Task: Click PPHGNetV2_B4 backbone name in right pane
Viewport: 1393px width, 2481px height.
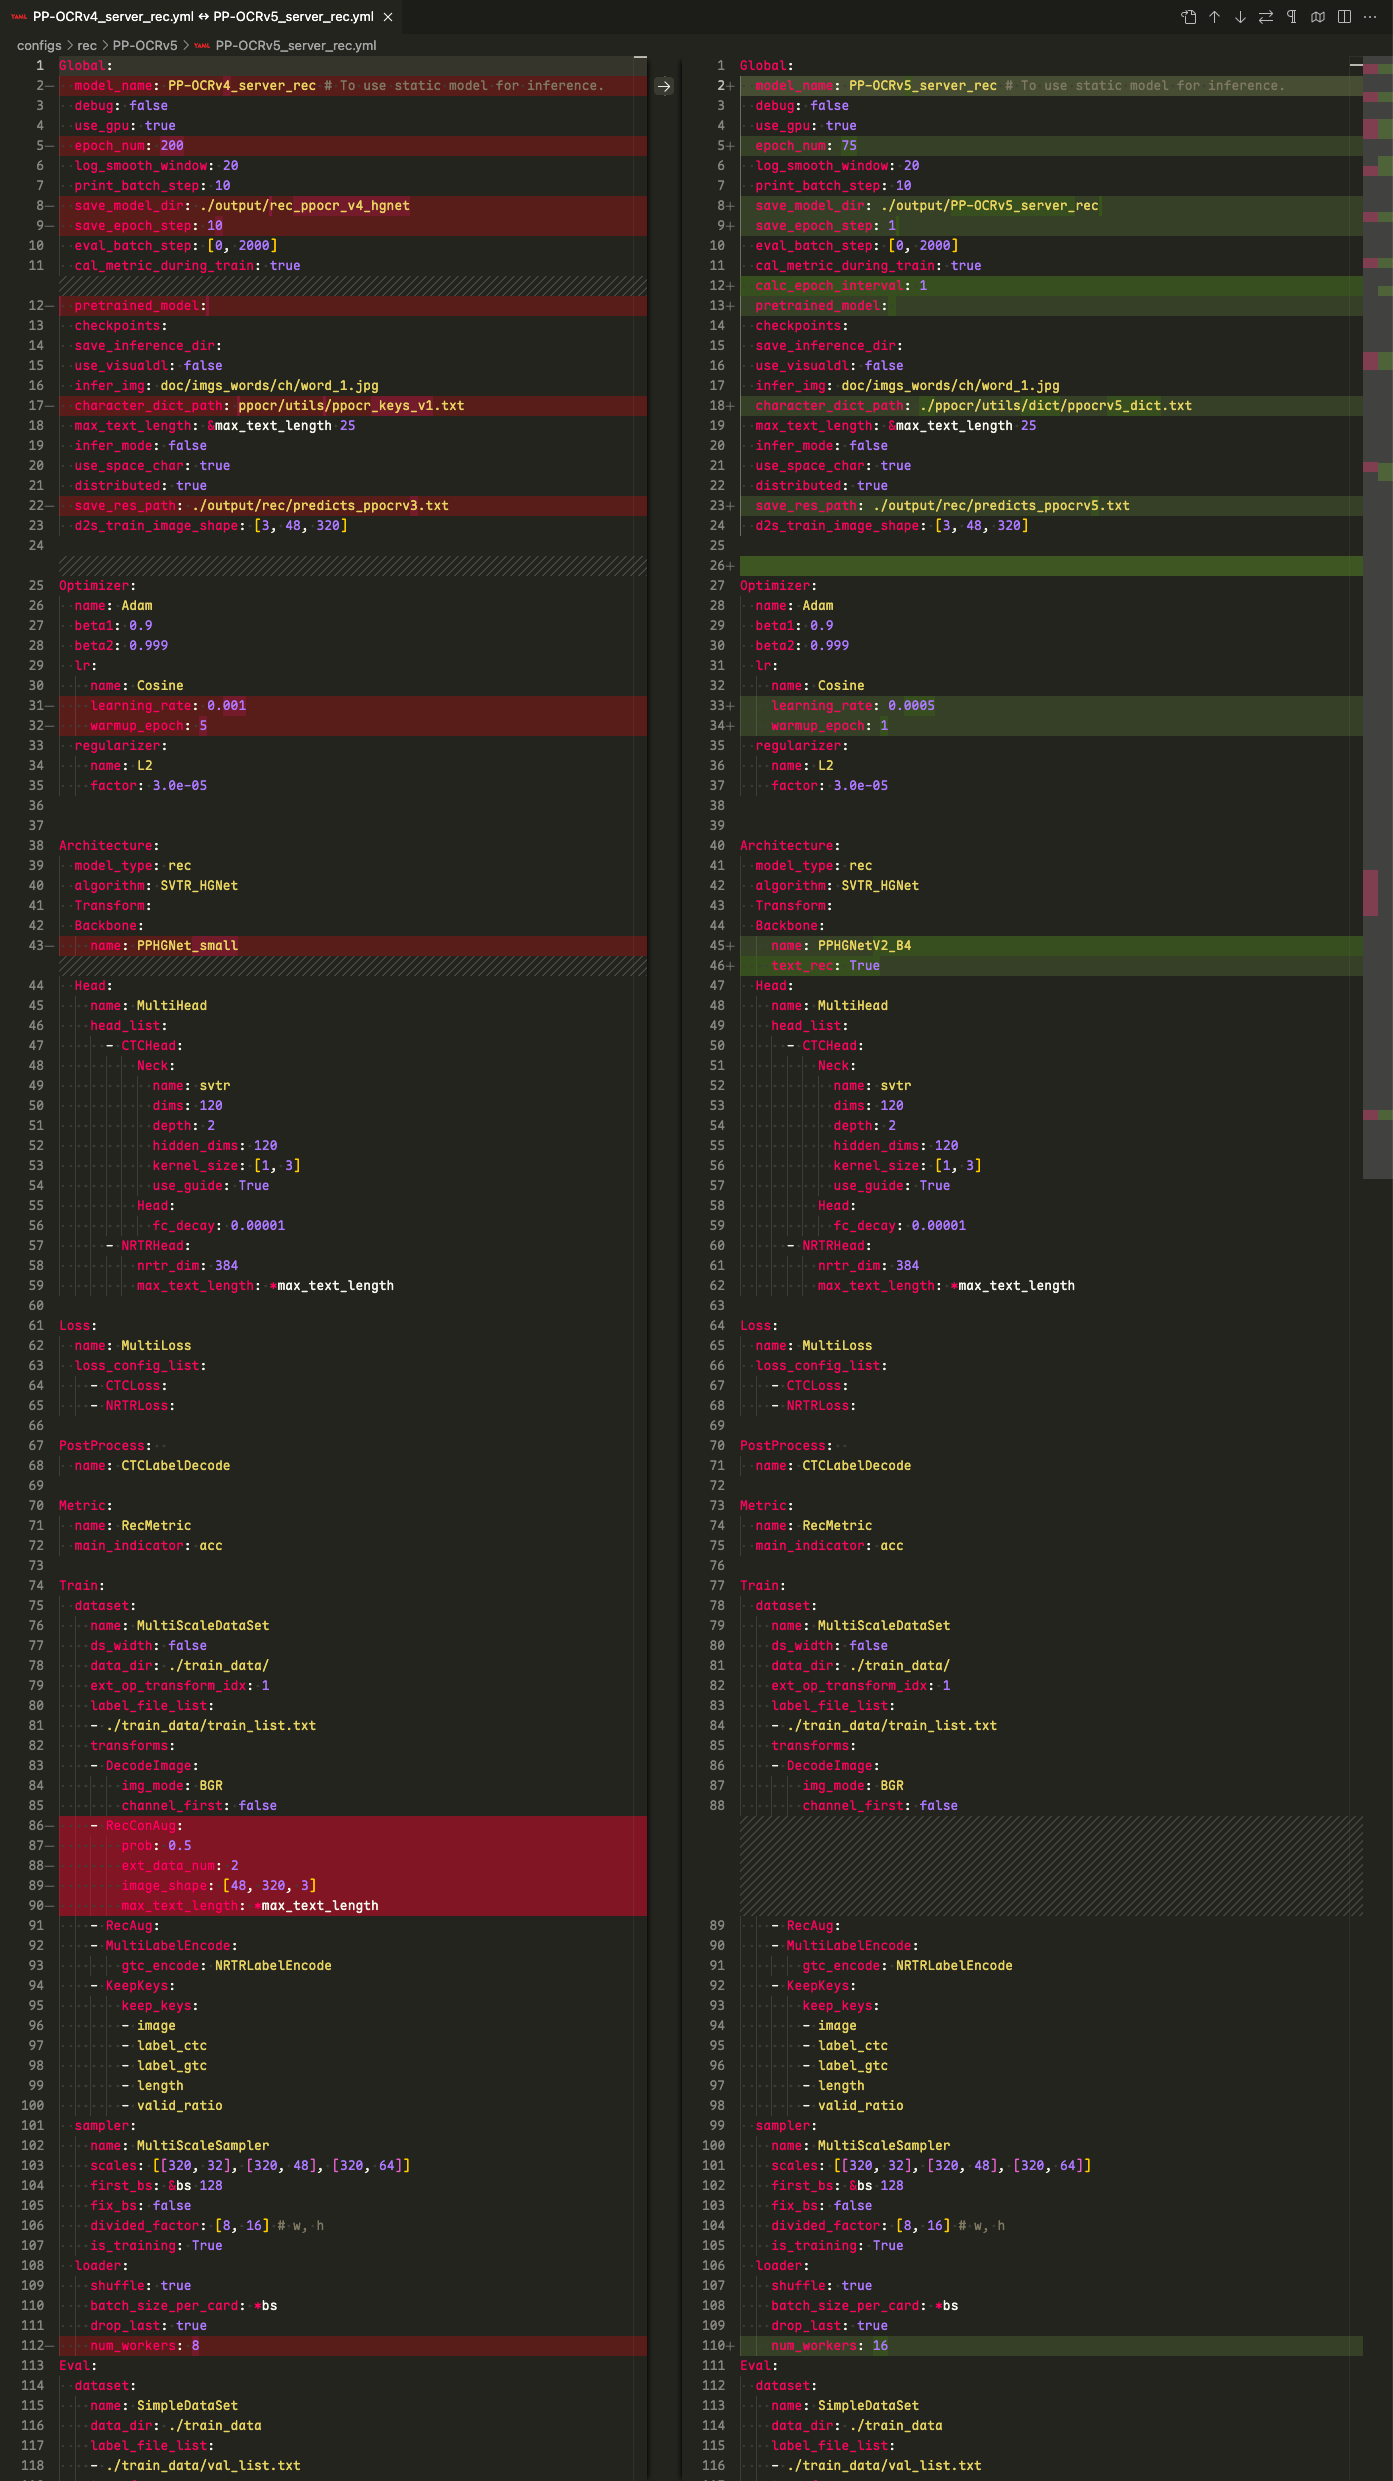Action: pos(864,946)
